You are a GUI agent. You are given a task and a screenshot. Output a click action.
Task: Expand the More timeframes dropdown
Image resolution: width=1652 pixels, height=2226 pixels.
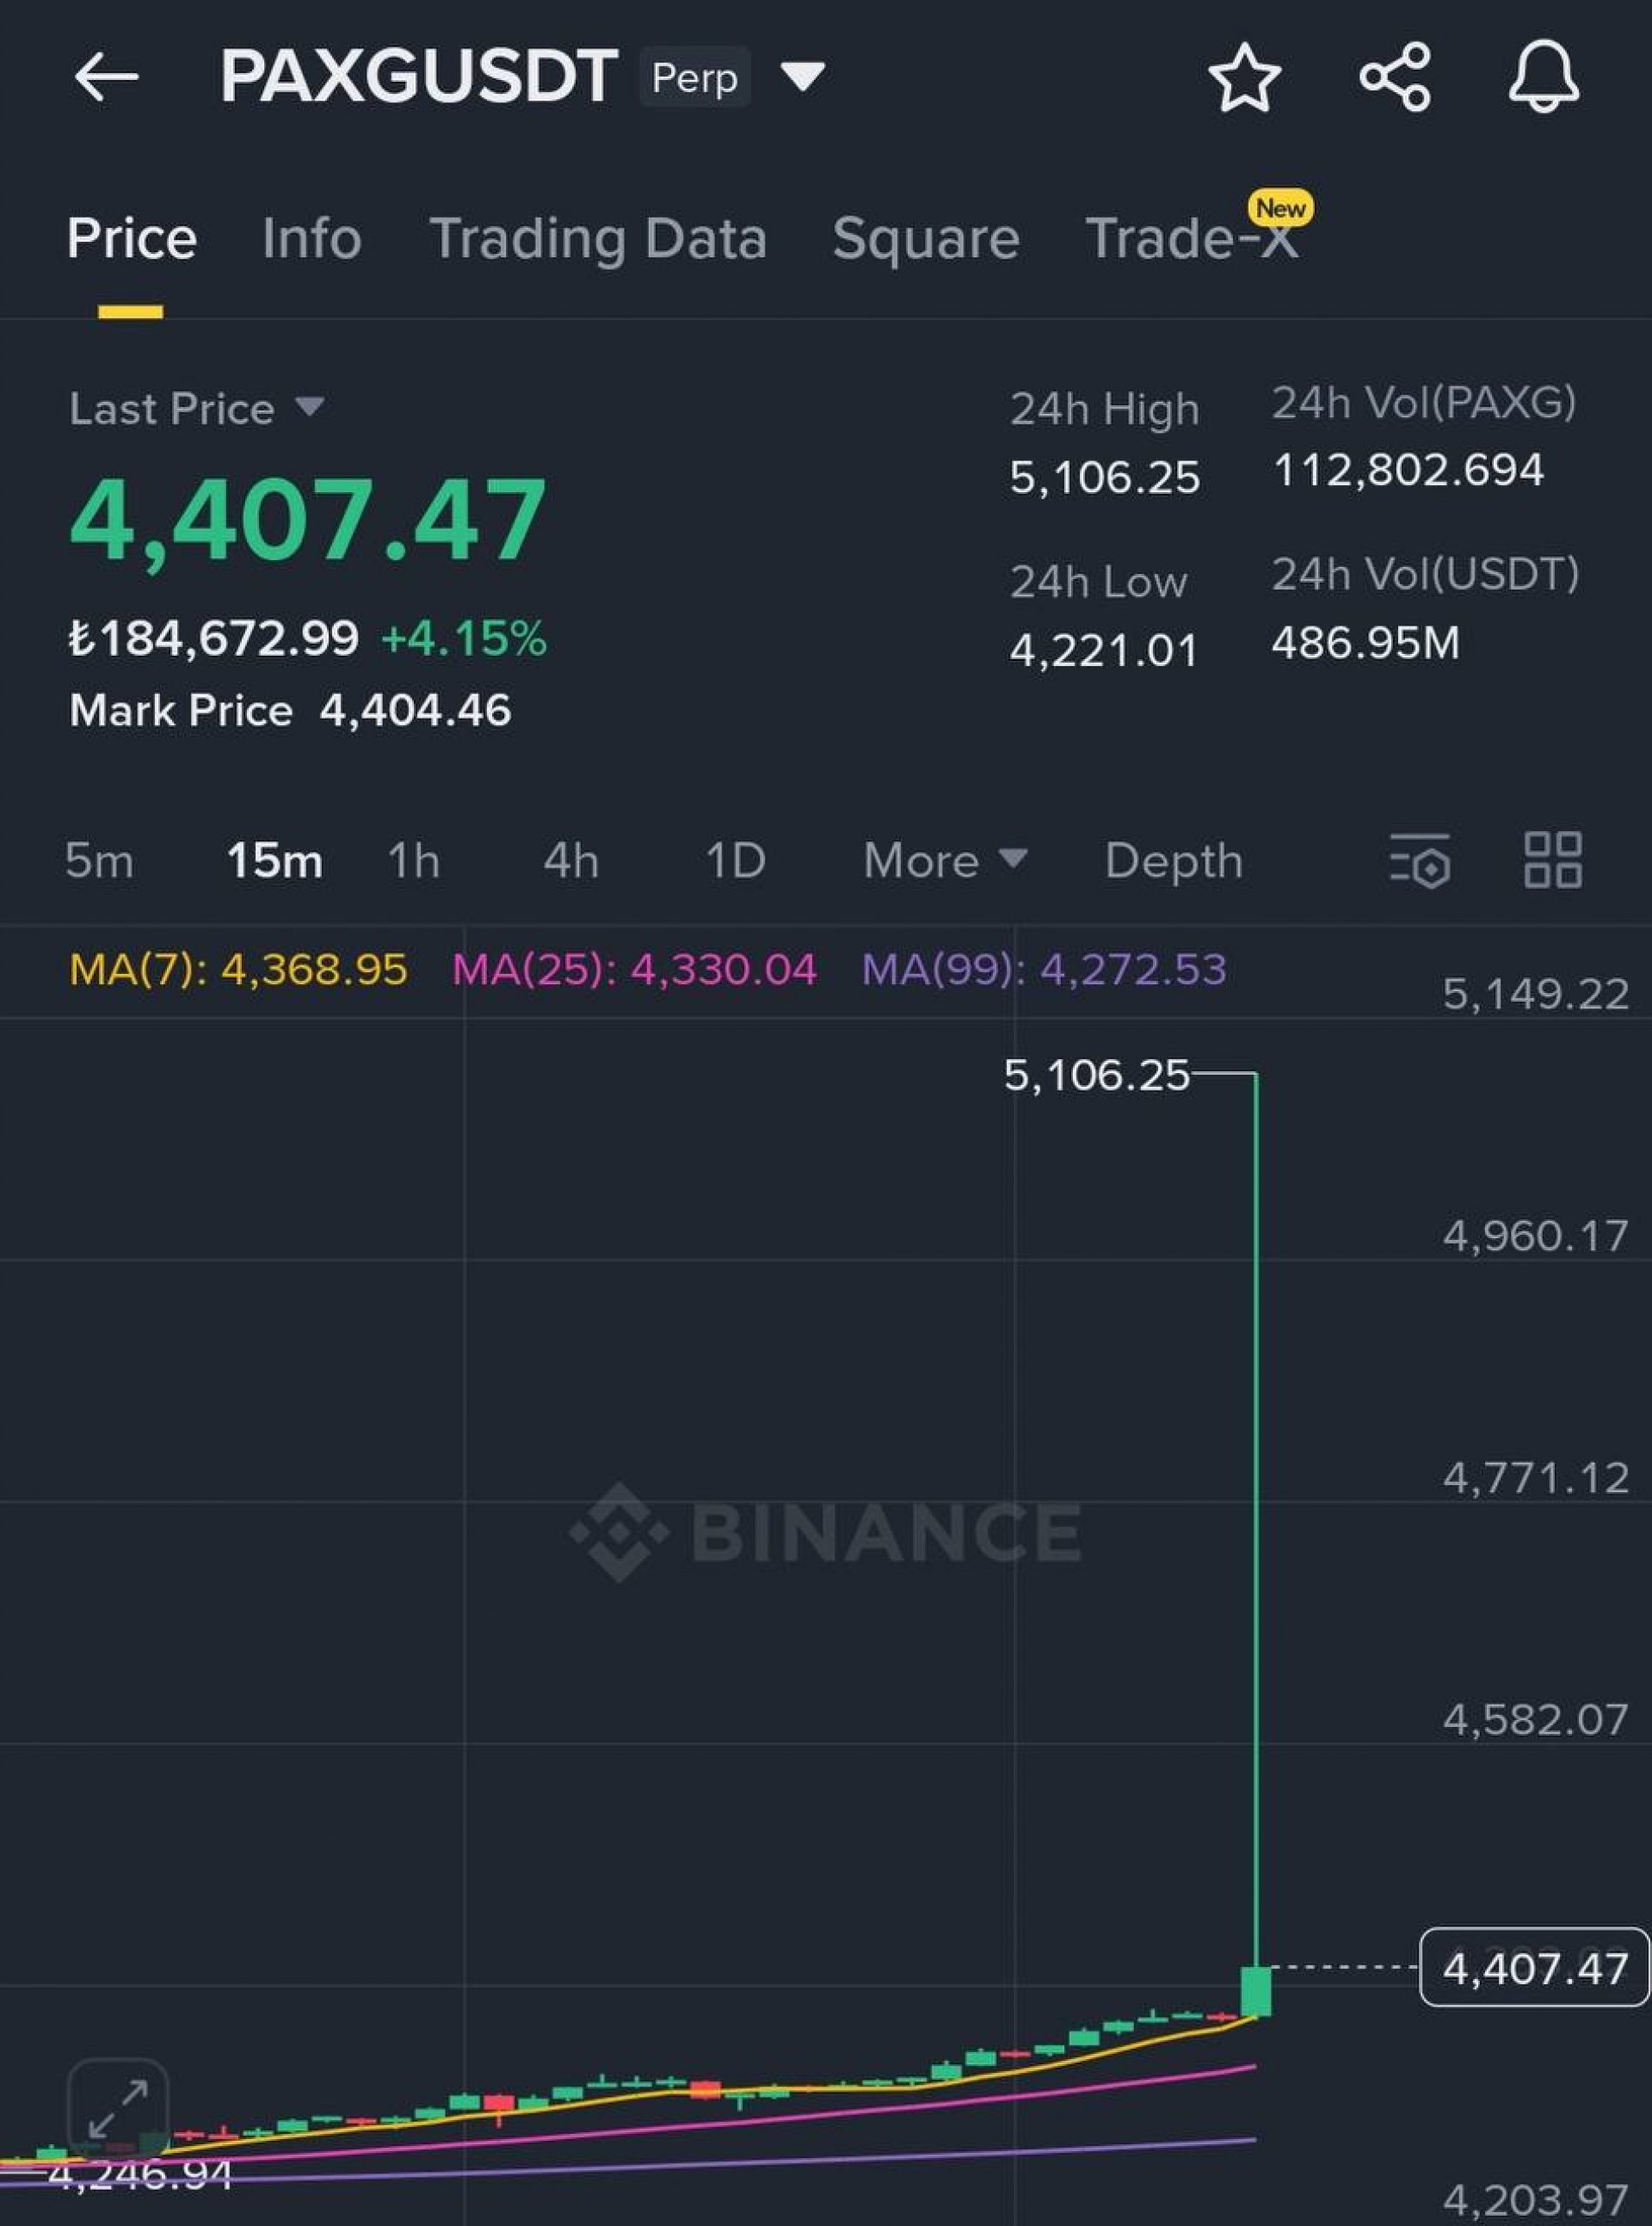click(944, 861)
